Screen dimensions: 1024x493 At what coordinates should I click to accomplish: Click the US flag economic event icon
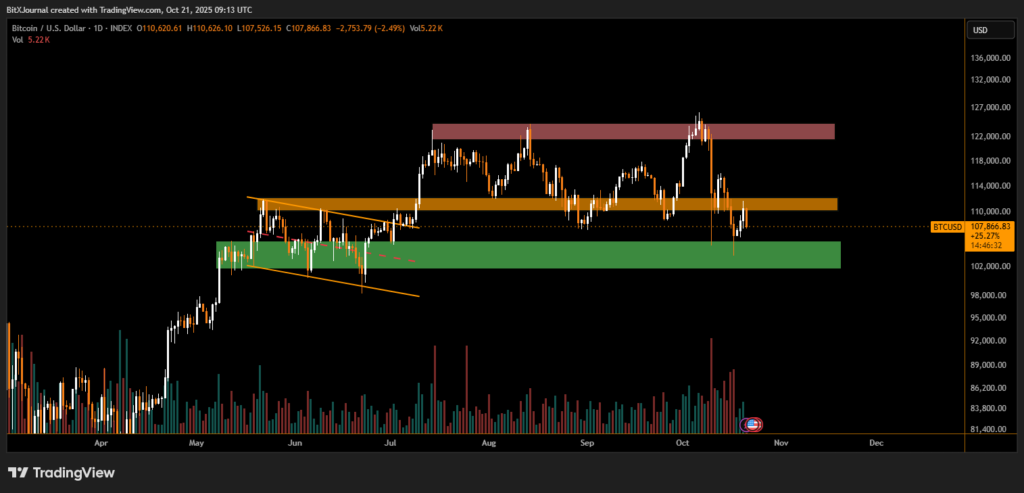coord(753,425)
